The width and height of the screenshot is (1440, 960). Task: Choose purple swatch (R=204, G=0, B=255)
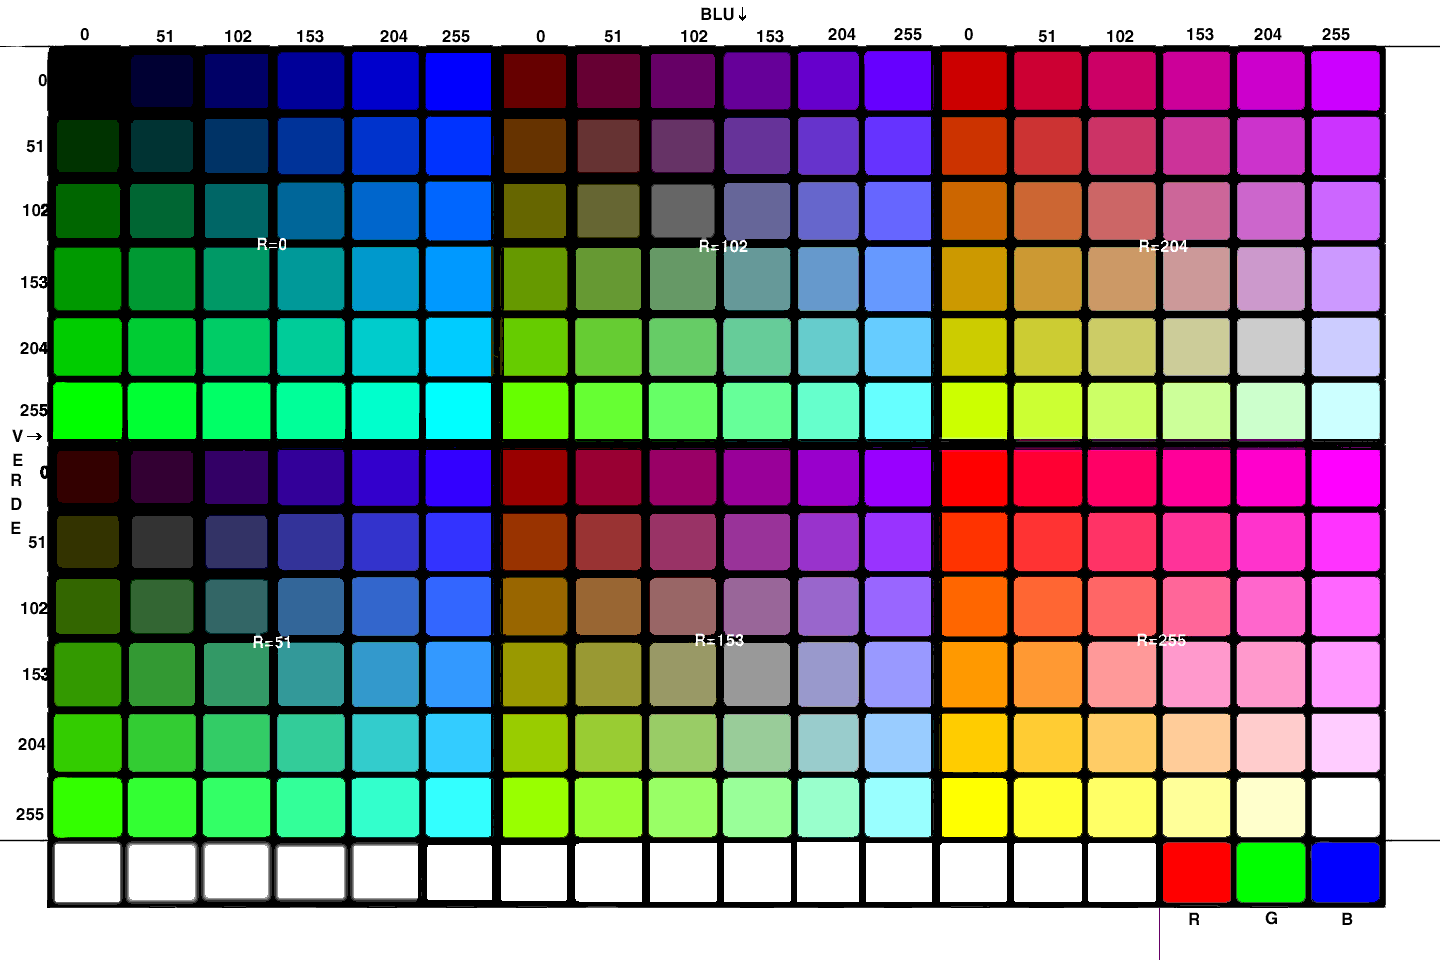tap(1346, 80)
